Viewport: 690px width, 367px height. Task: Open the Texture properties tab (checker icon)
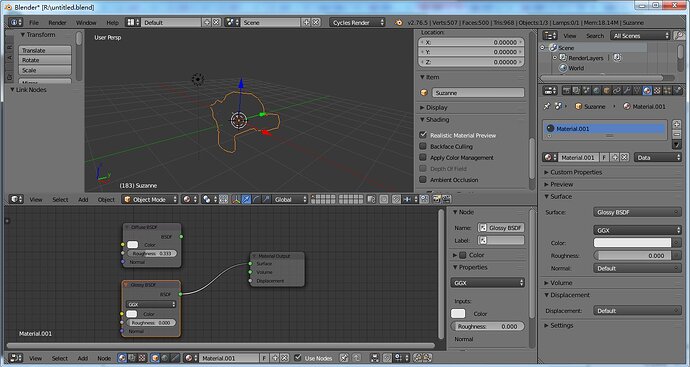tap(657, 90)
